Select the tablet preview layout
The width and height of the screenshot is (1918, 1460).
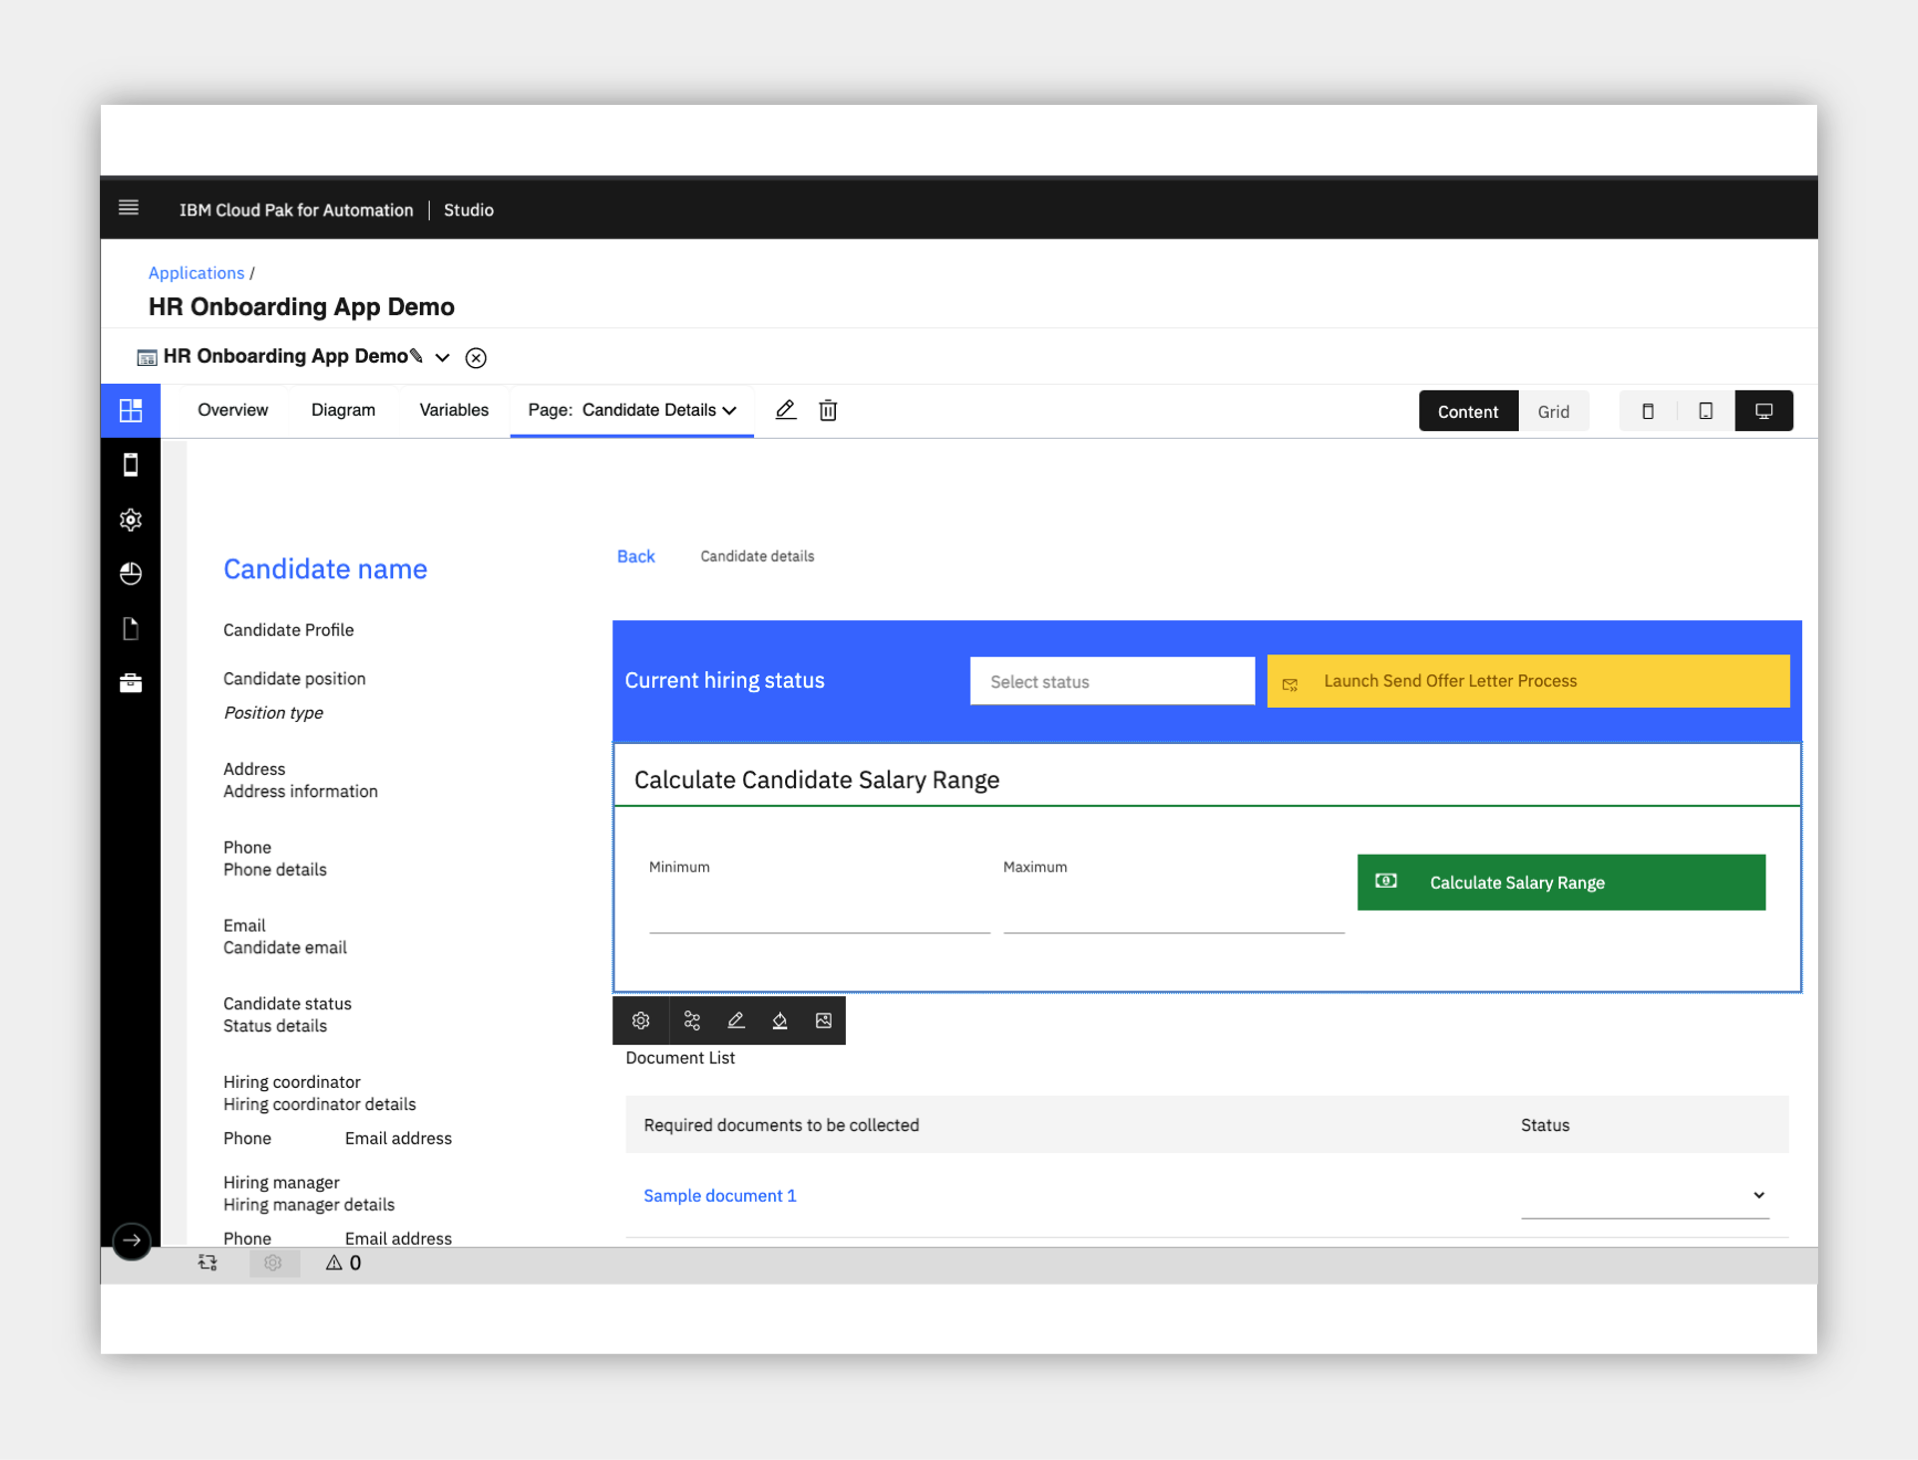(1706, 411)
